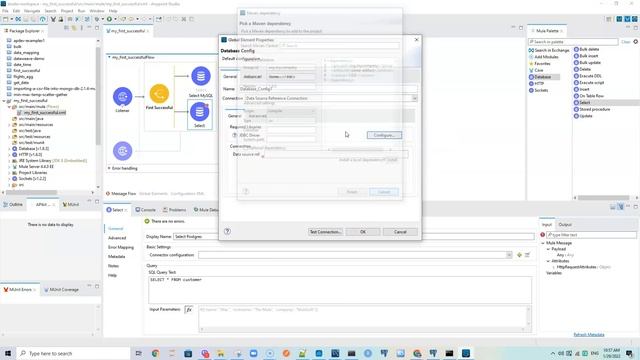Click the Configure button for JDBC Driver
Viewport: 640px width, 360px height.
tap(384, 135)
